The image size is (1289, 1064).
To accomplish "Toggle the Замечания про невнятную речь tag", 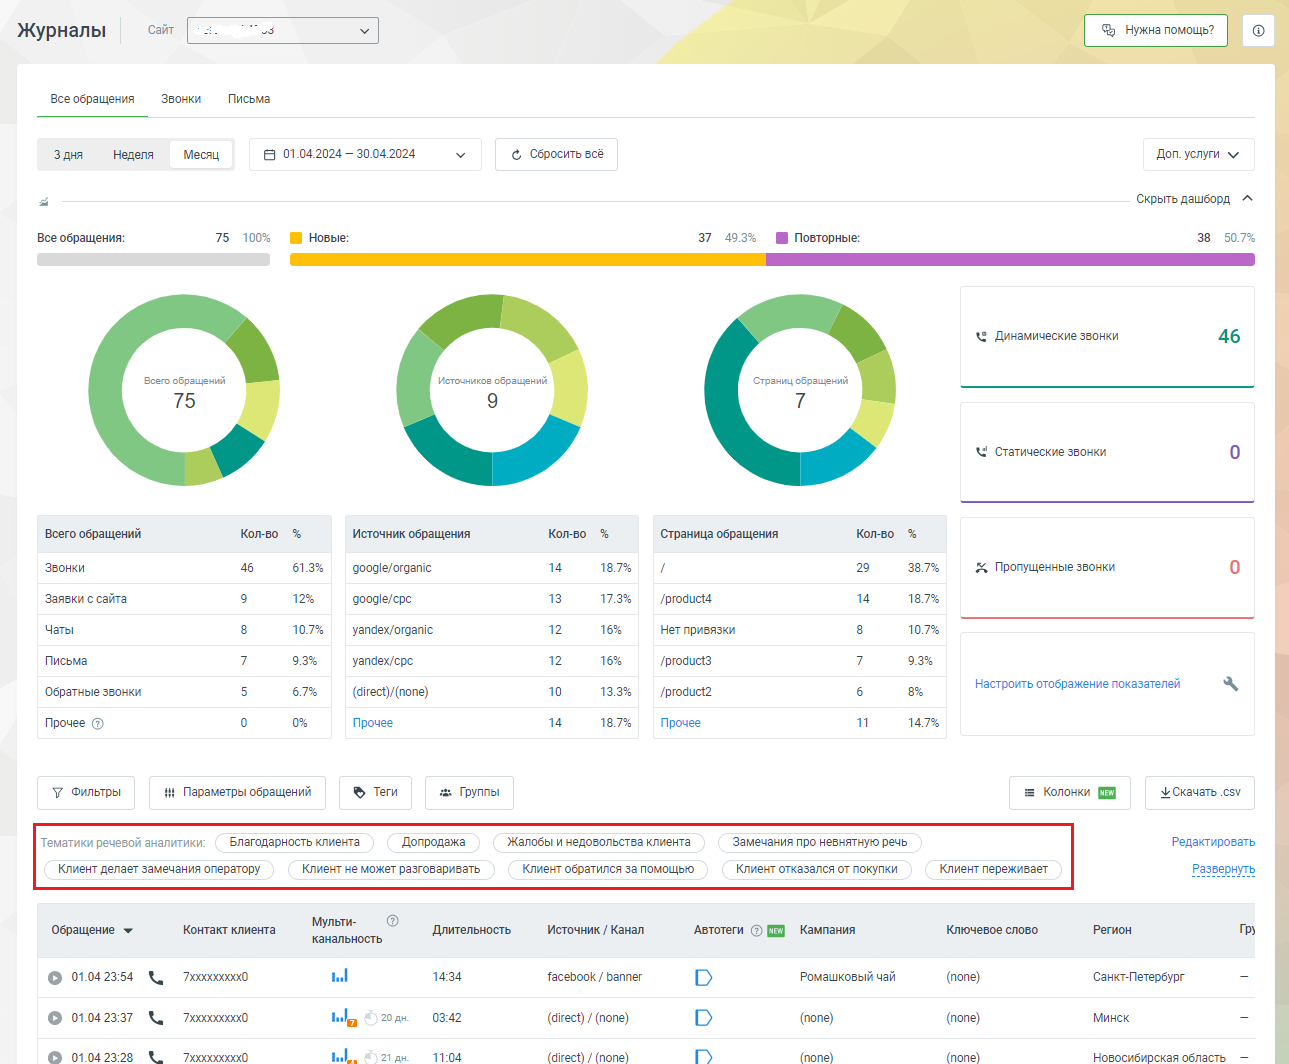I will click(819, 843).
